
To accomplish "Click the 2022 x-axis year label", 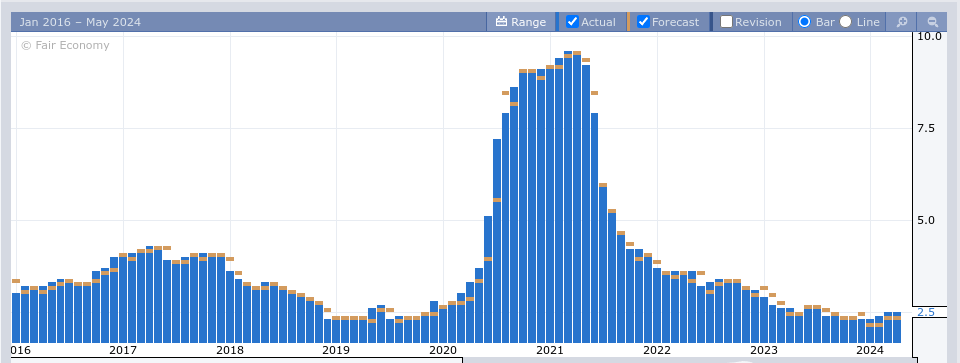I will [657, 350].
